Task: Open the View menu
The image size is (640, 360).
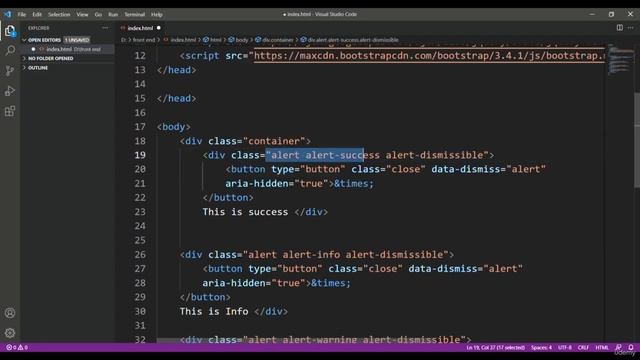Action: pyautogui.click(x=82, y=14)
